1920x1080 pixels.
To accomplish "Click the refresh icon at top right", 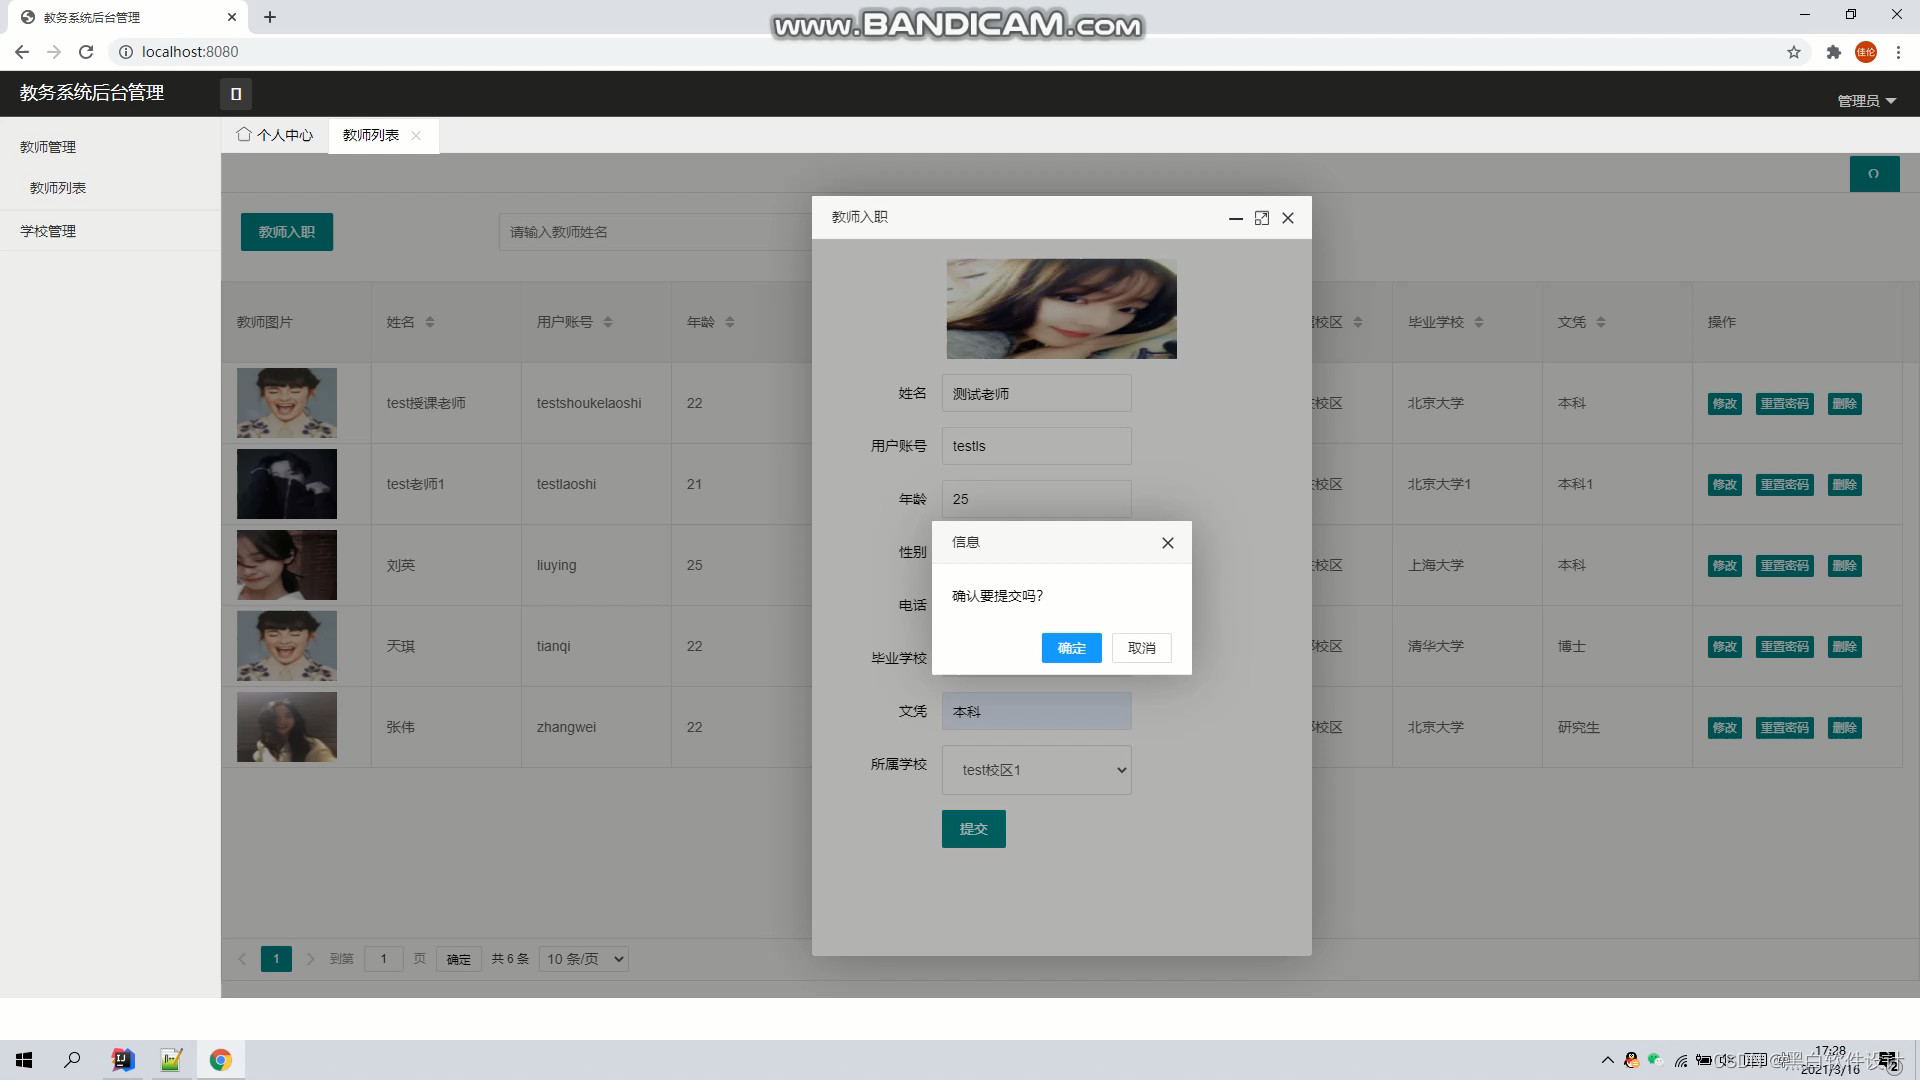I will [1874, 174].
